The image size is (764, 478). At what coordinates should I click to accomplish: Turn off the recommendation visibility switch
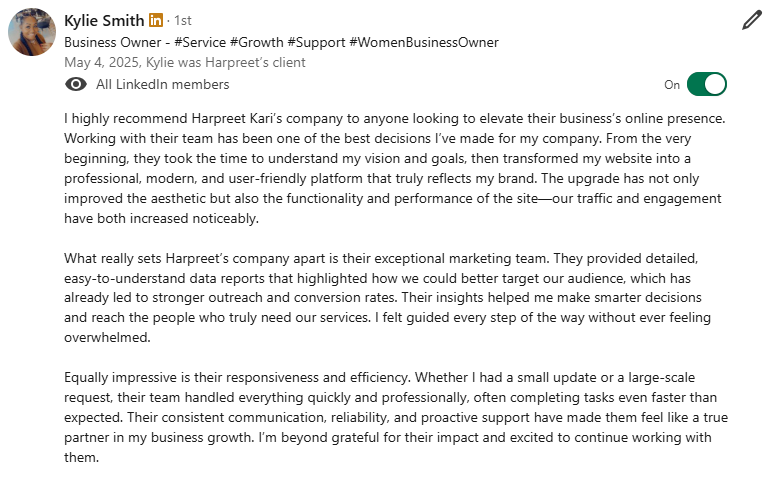[x=706, y=85]
